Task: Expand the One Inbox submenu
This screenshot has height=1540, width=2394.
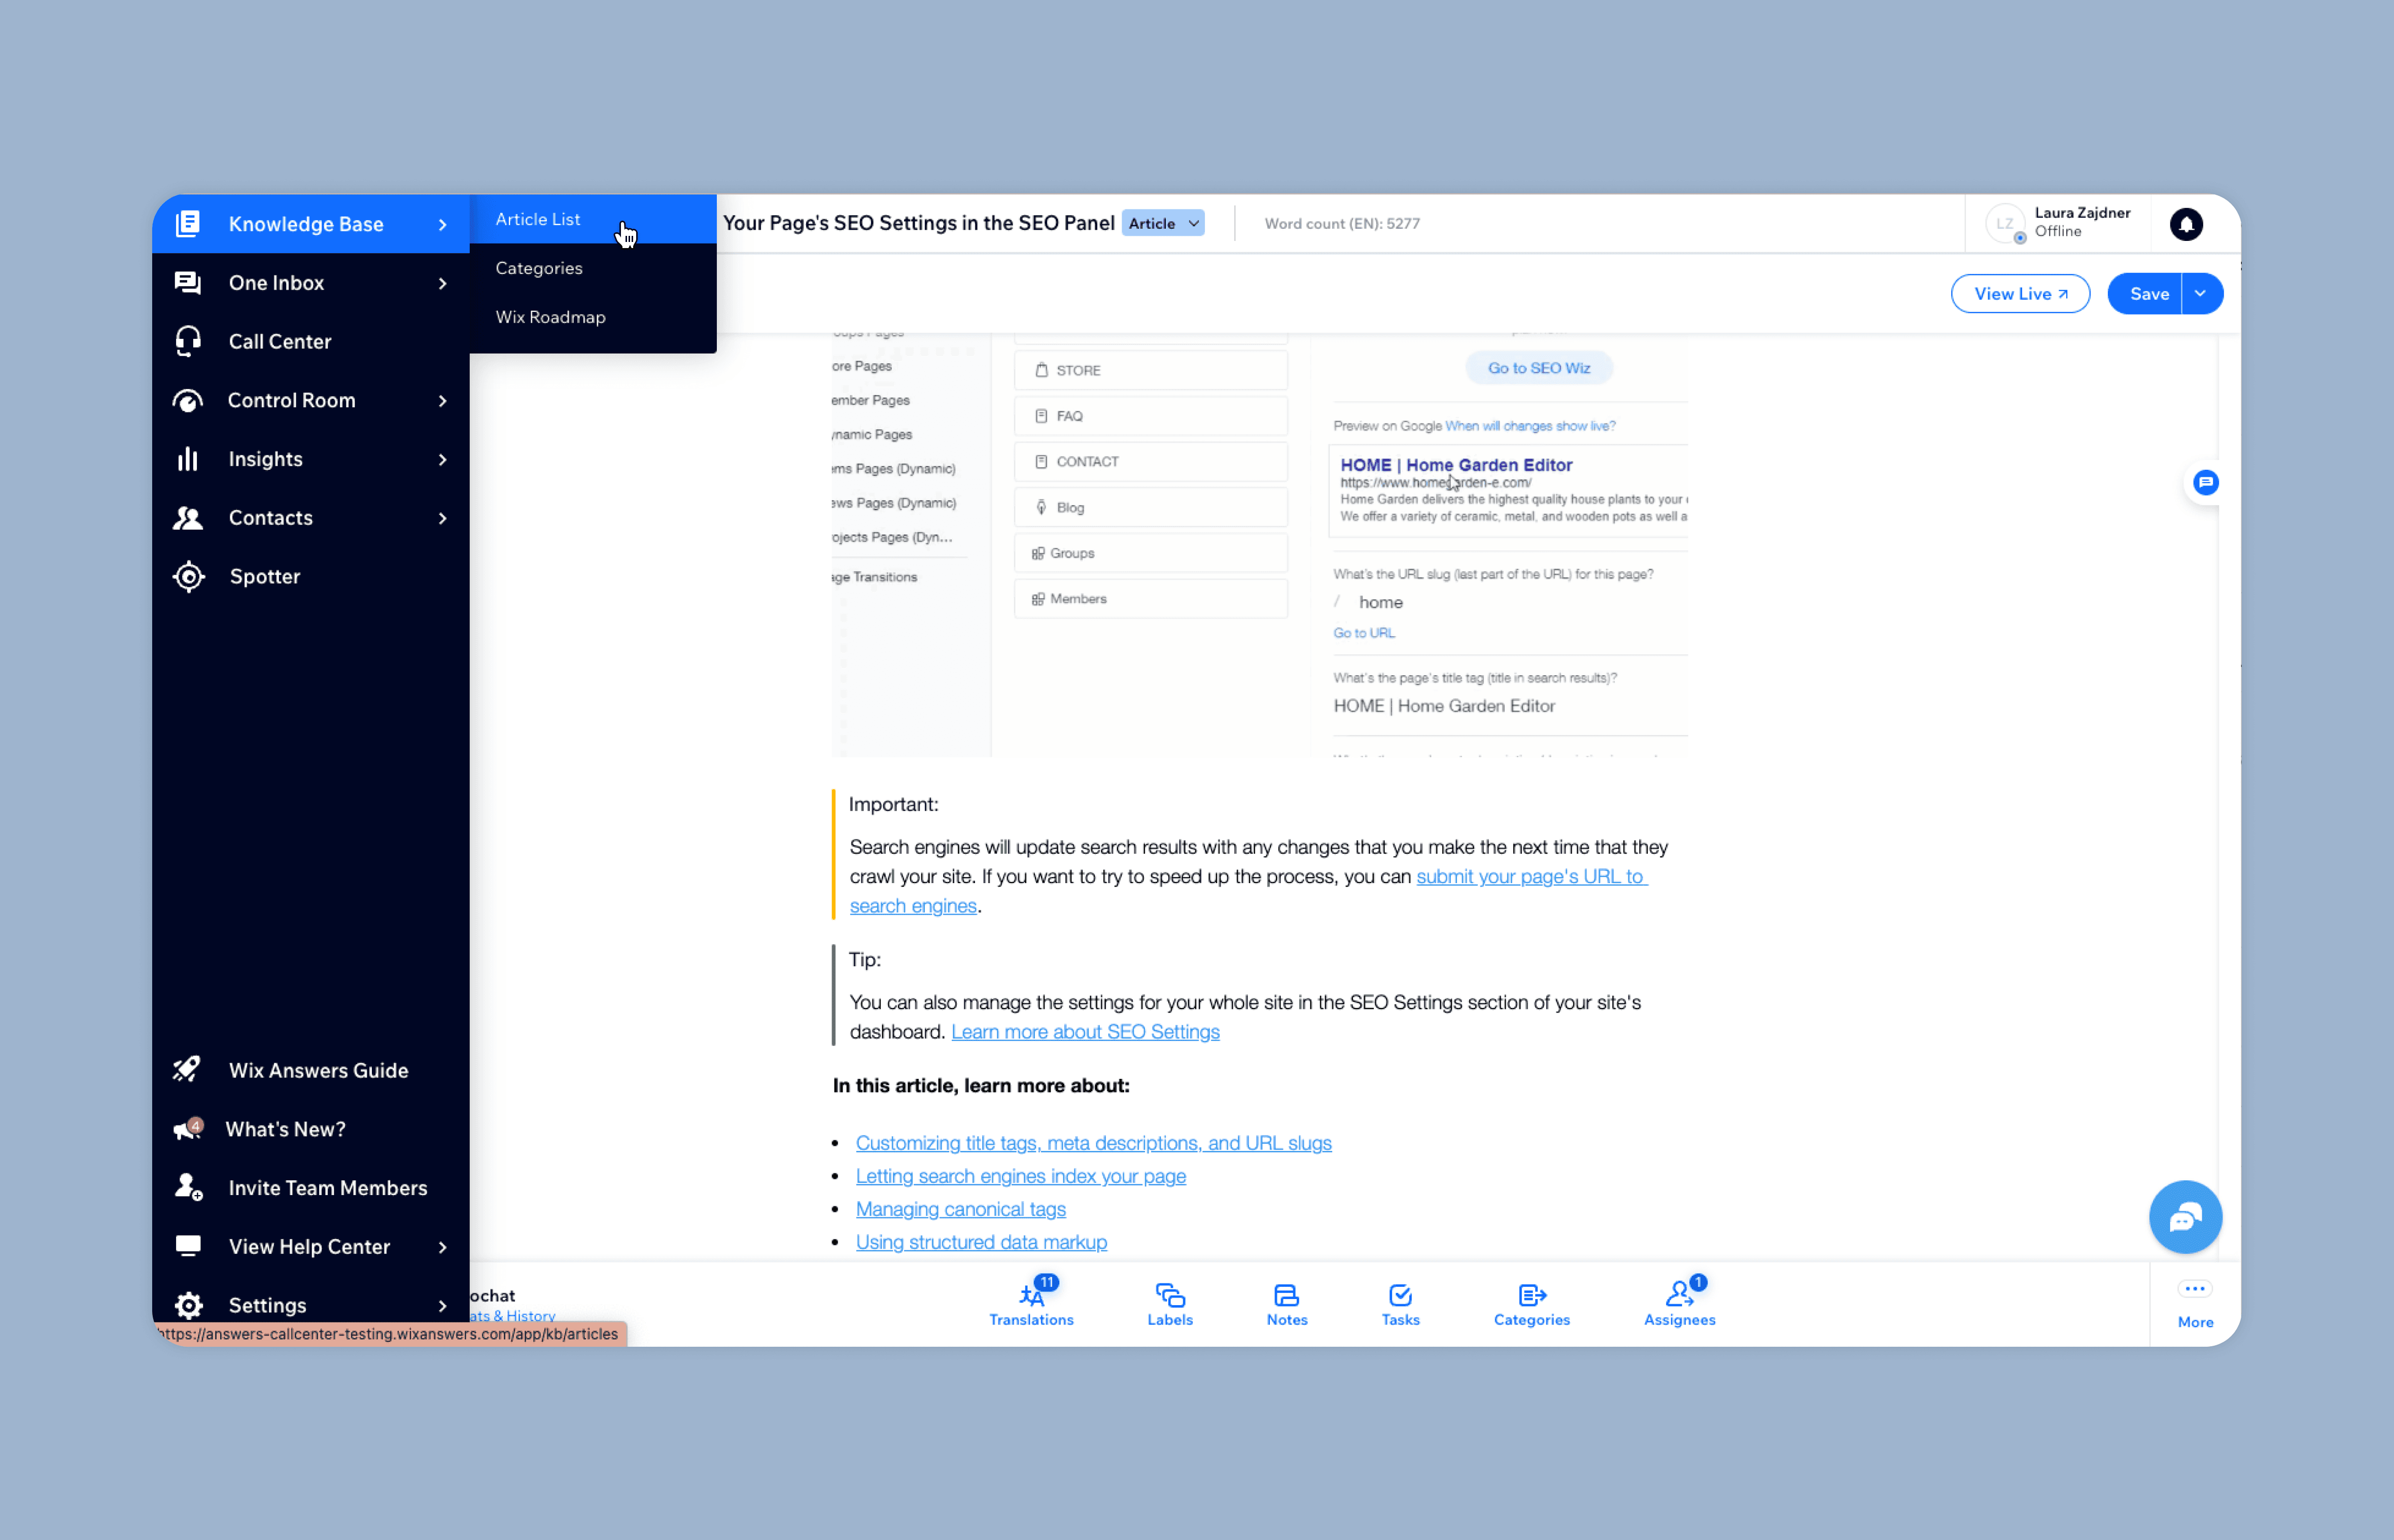Action: [442, 284]
